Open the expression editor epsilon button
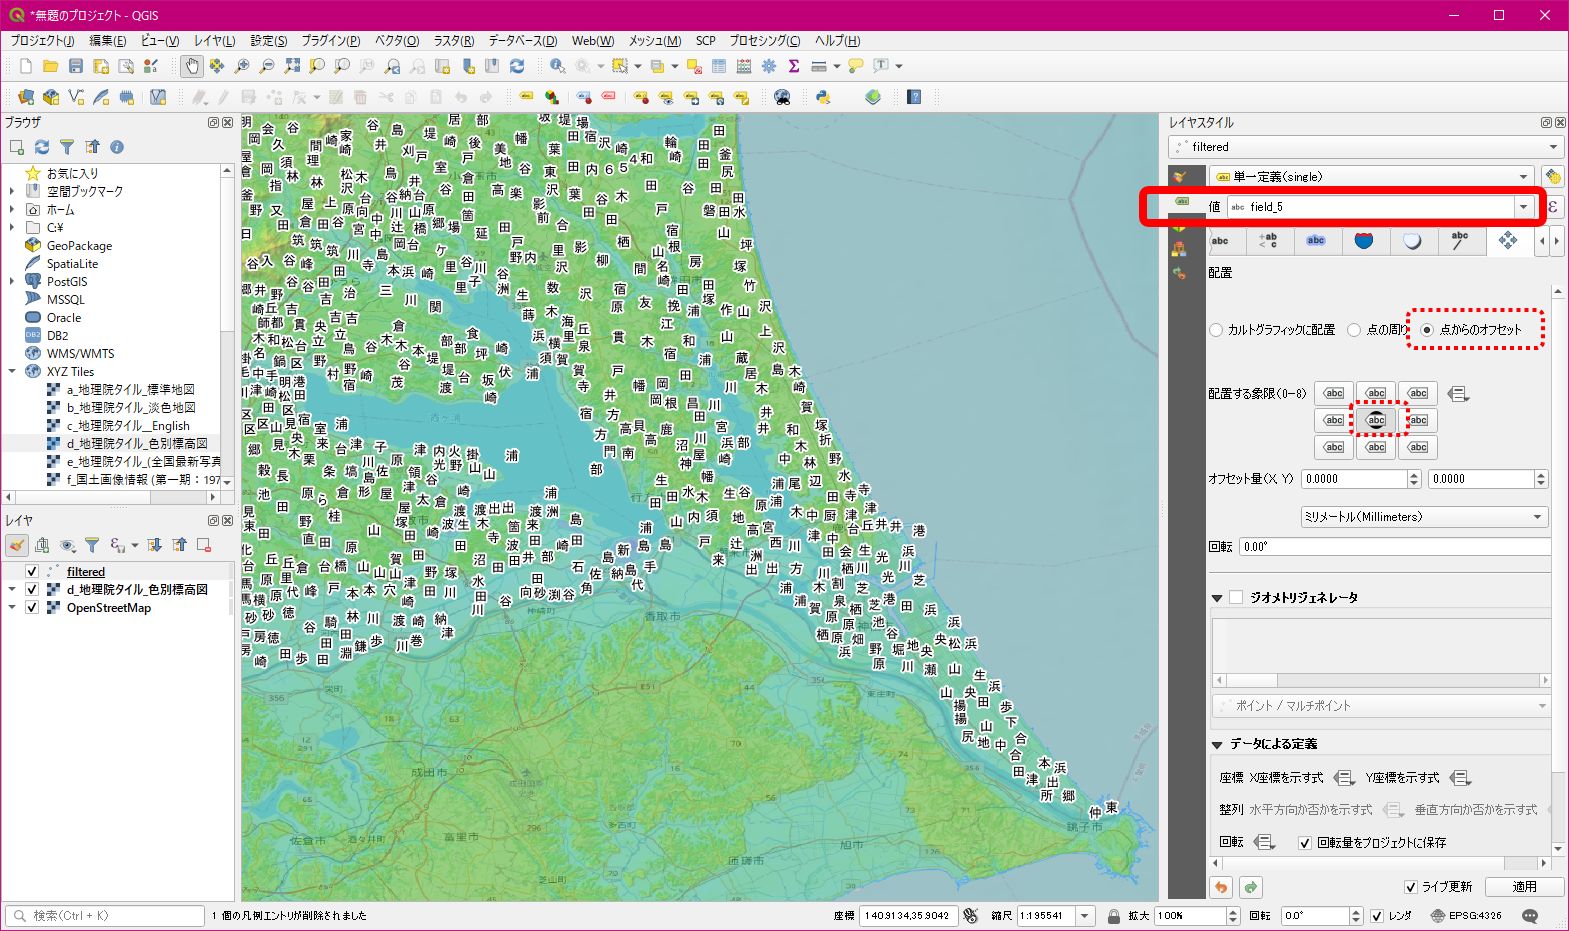 1553,207
